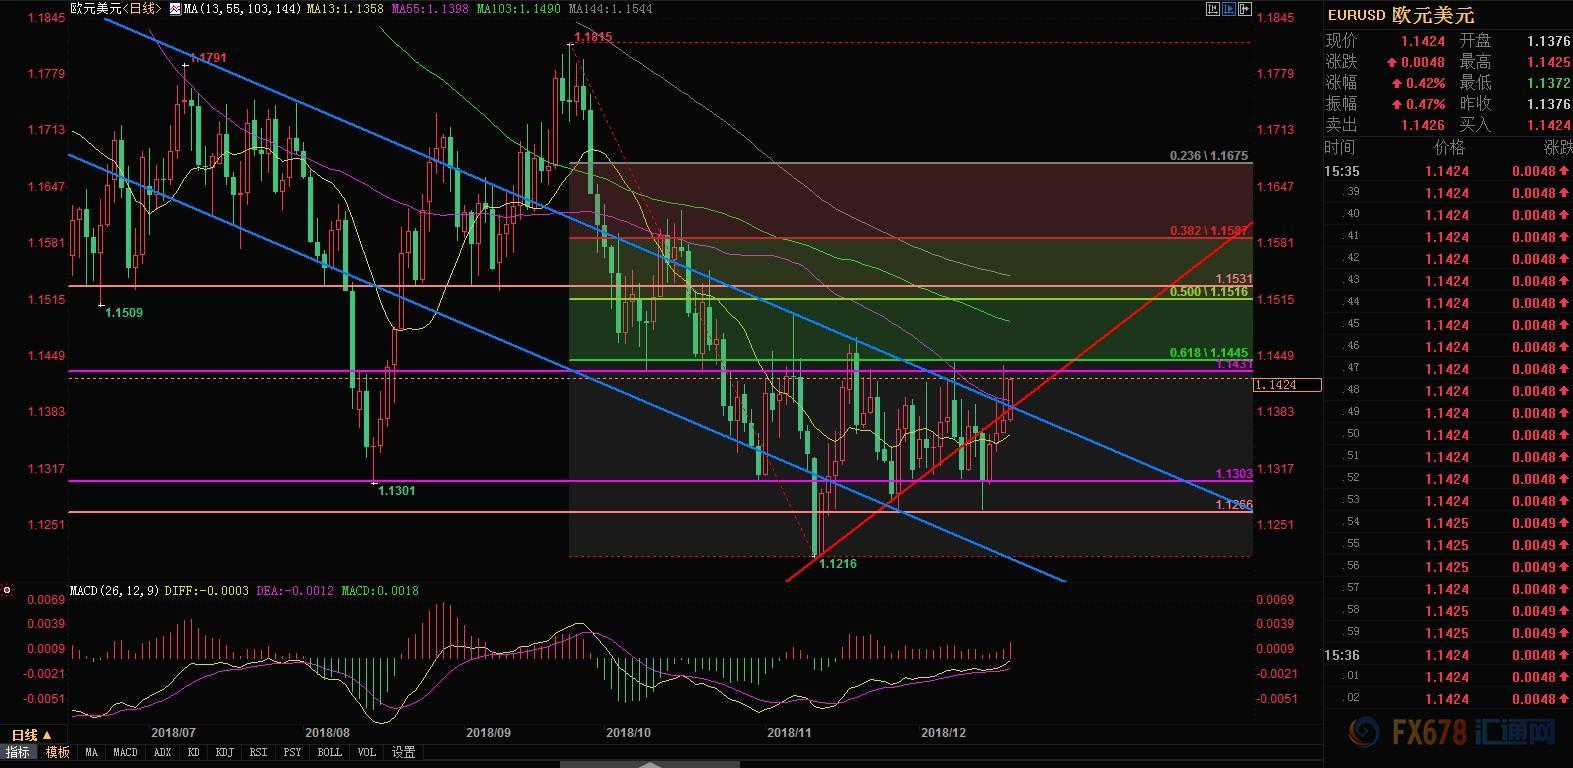Click the 1.1301 low price label
Viewport: 1573px width, 768px height.
397,491
